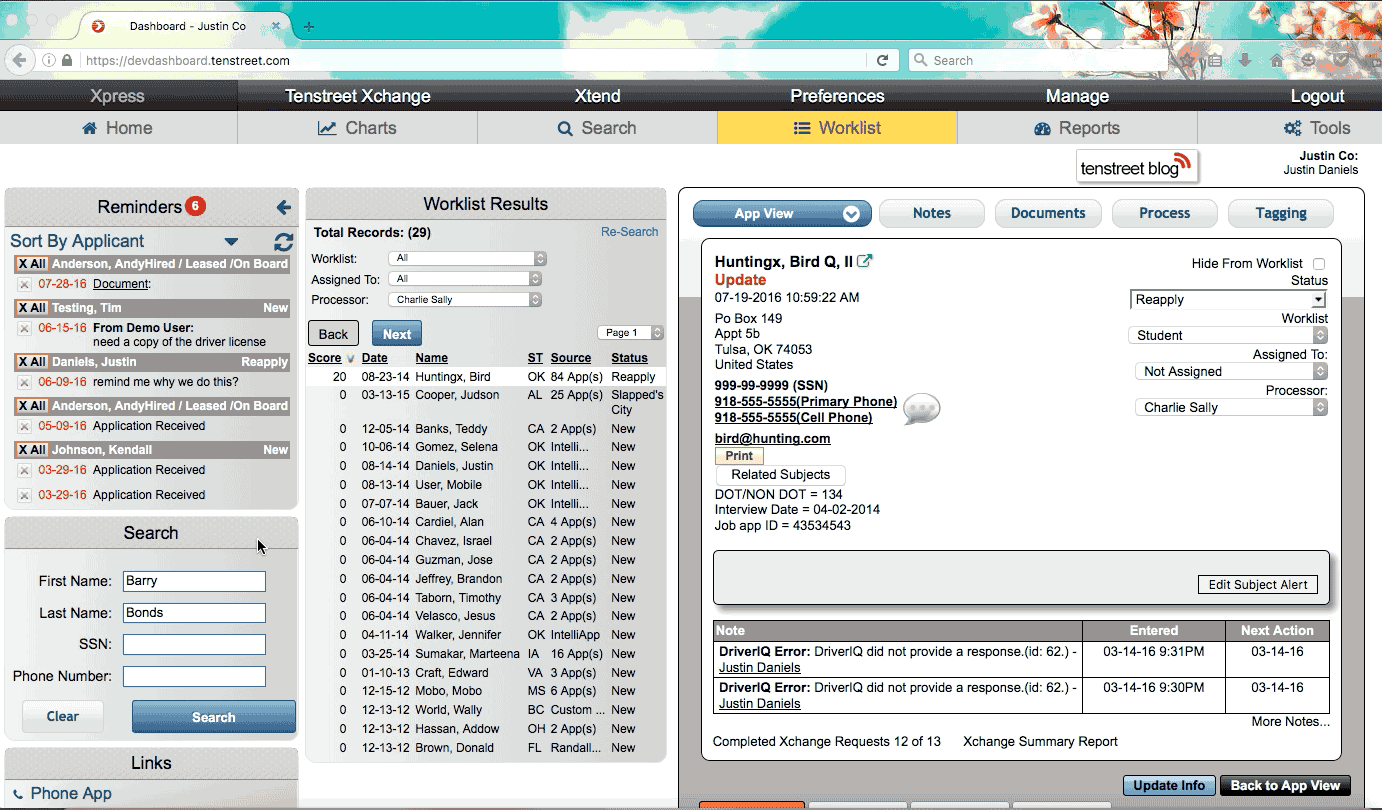Image resolution: width=1382 pixels, height=810 pixels.
Task: Click the blue Search button
Action: tap(214, 717)
